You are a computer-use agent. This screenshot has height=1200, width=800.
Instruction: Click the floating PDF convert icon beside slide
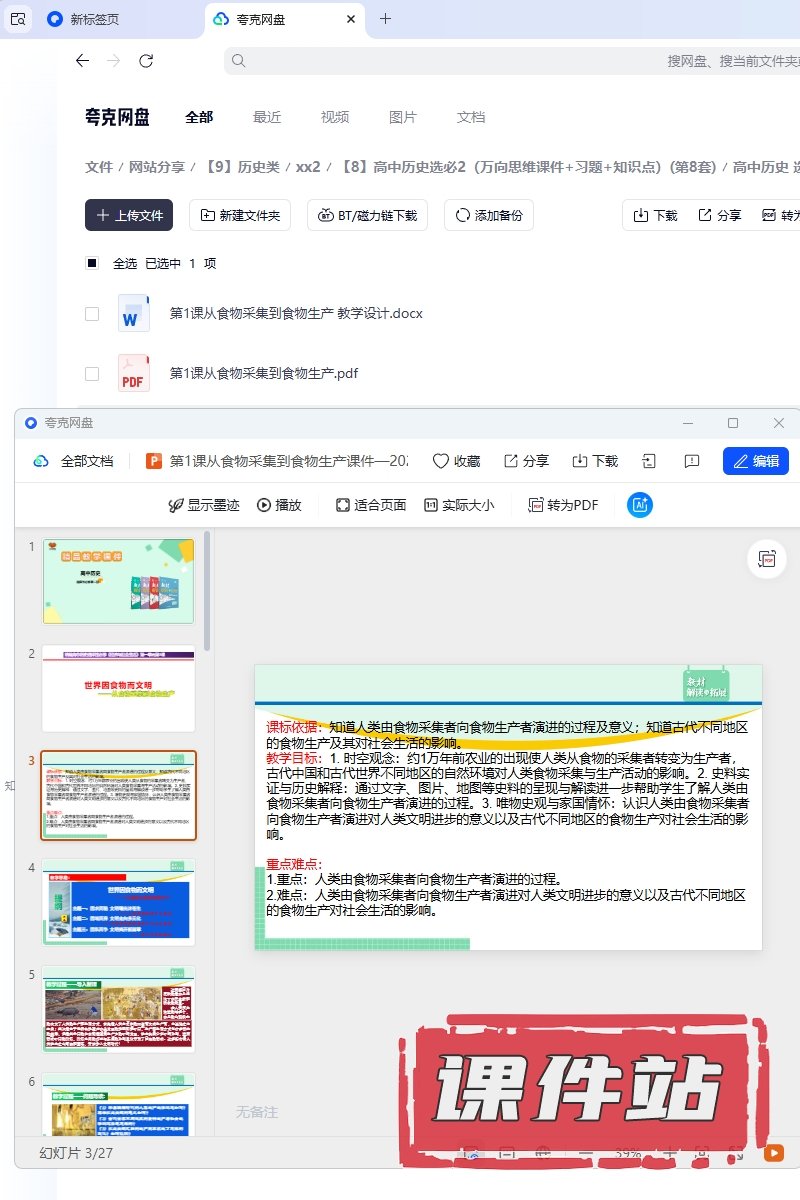(x=767, y=559)
